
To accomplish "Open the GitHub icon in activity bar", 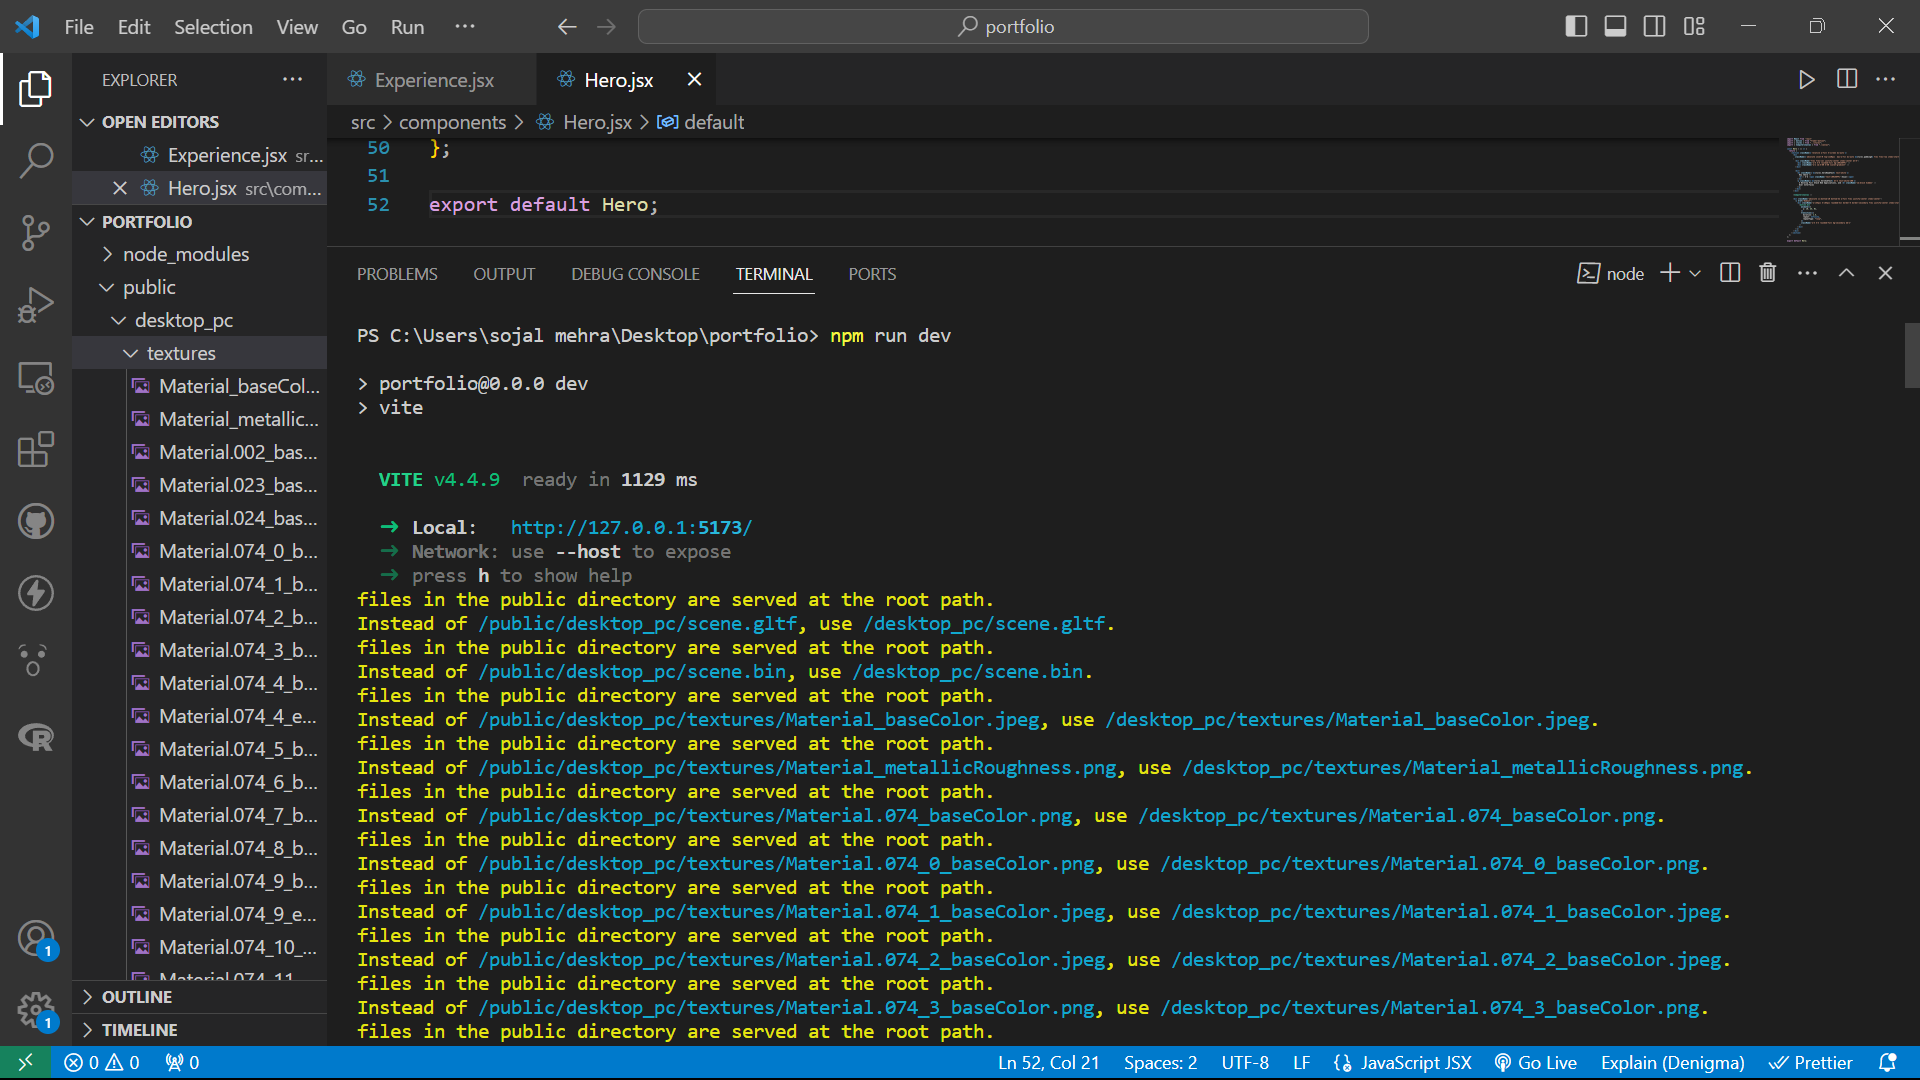I will pos(36,521).
